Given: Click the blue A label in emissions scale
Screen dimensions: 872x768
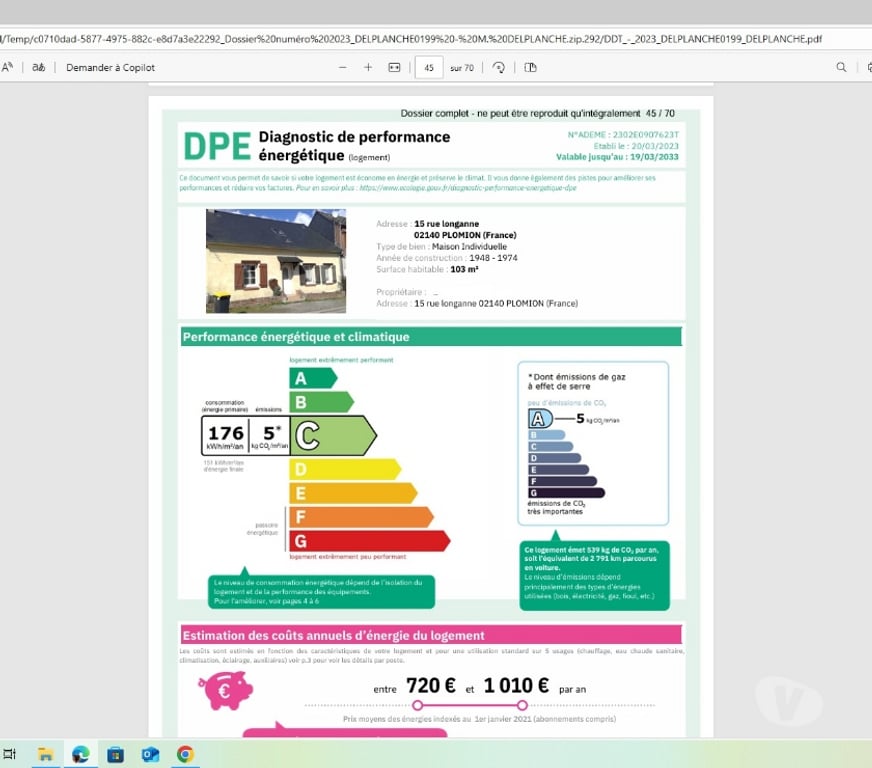Looking at the screenshot, I should pos(539,418).
